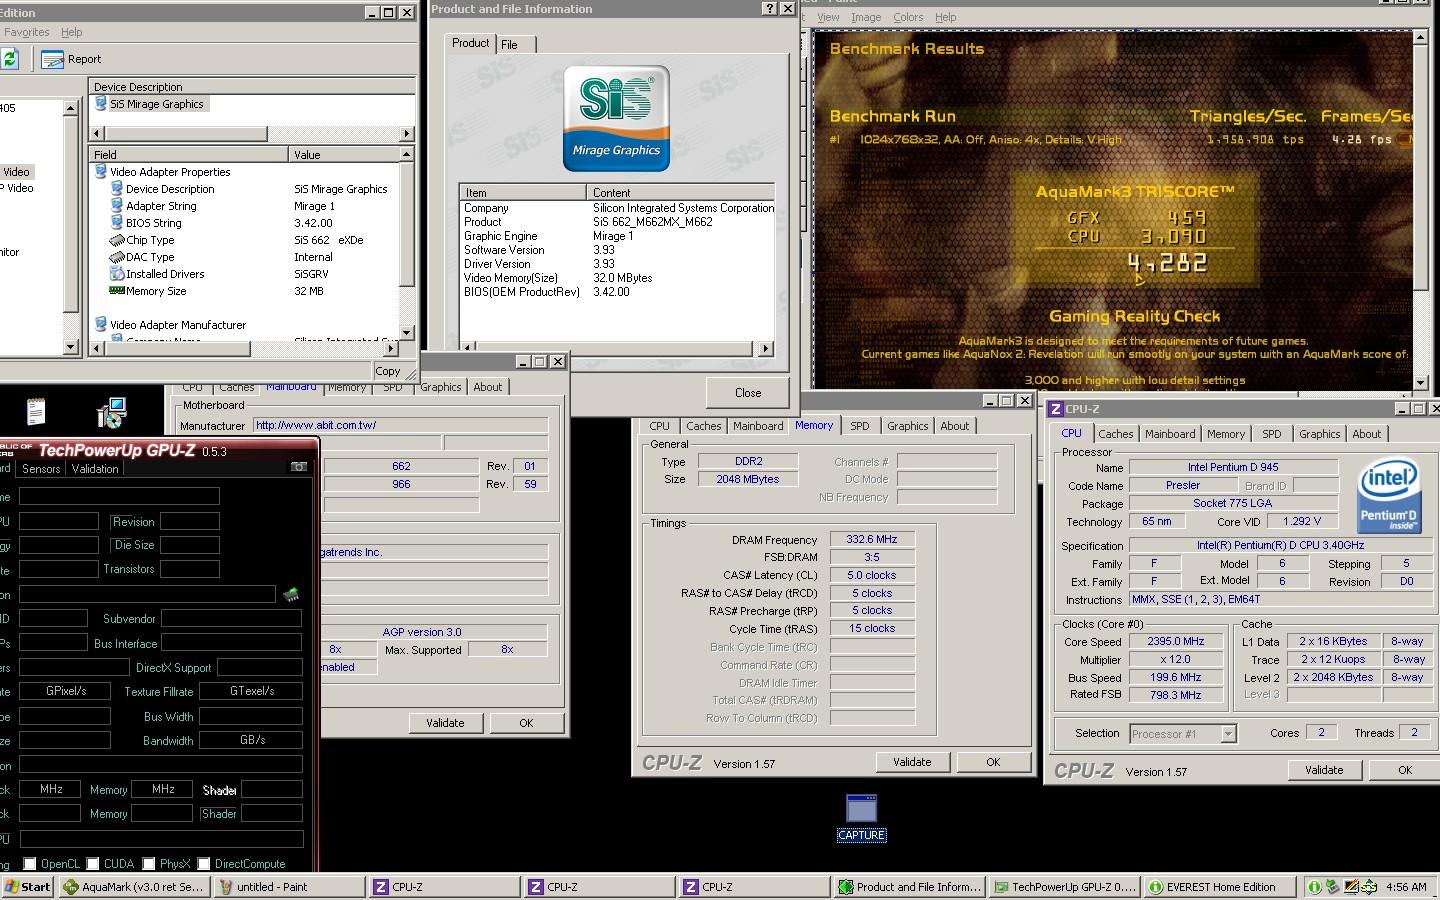Open Sensors tab in GPU-Z
Screen dimensions: 1440x900
pos(41,469)
